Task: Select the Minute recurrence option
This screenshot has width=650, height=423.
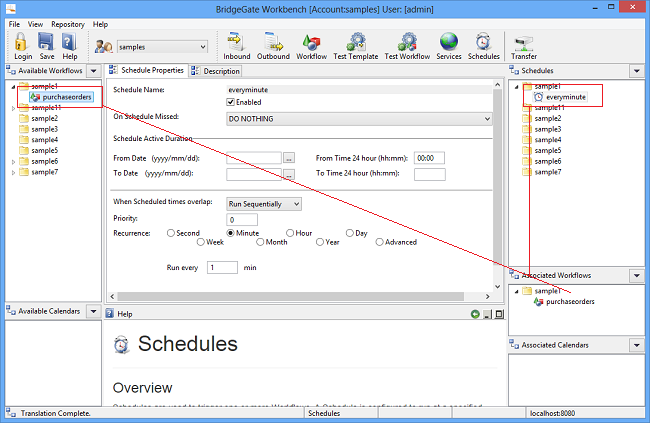Action: click(230, 233)
